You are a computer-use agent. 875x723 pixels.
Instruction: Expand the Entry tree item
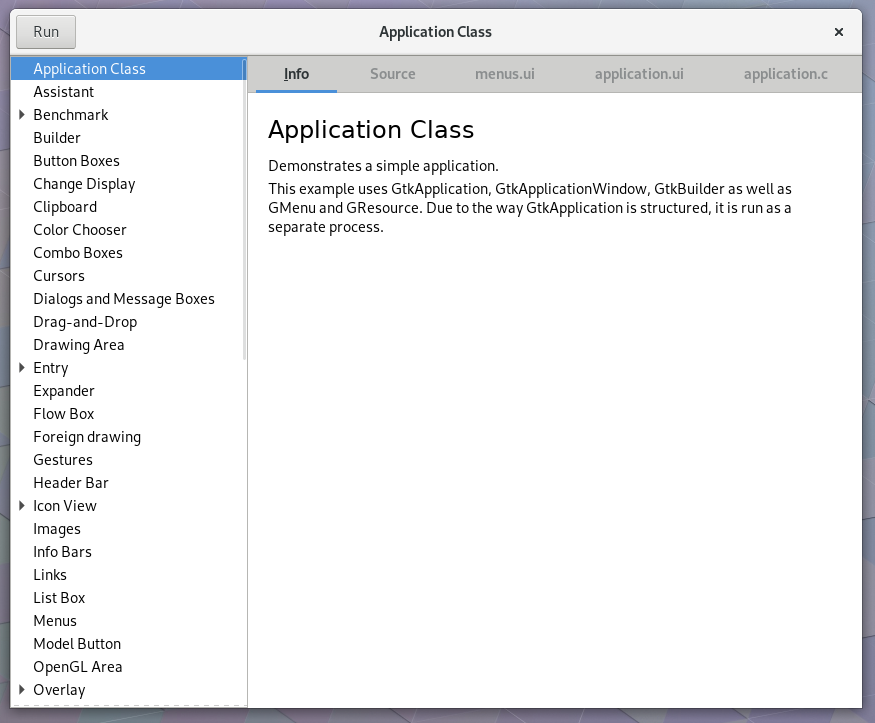[x=22, y=368]
